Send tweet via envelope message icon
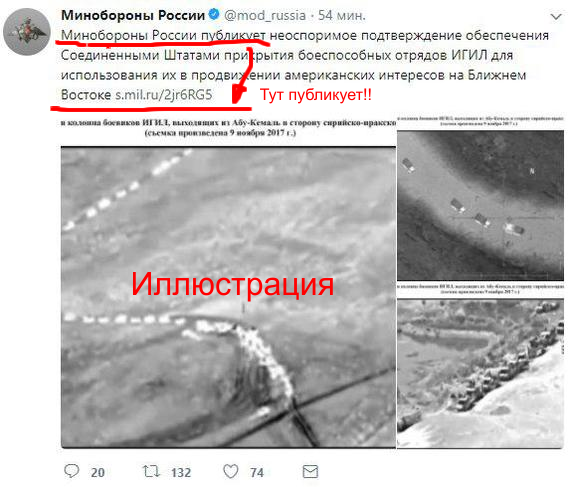The width and height of the screenshot is (570, 487). [310, 472]
